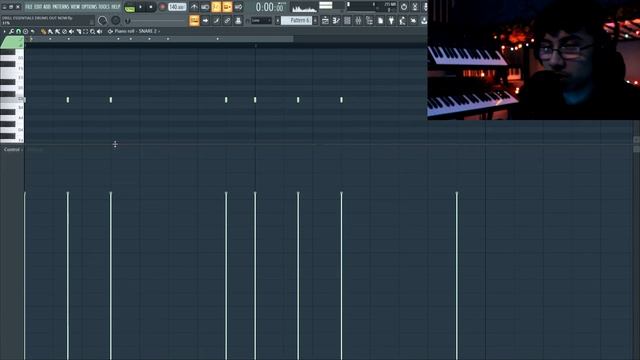Click the Record button
640x360 pixels.
pos(162,7)
